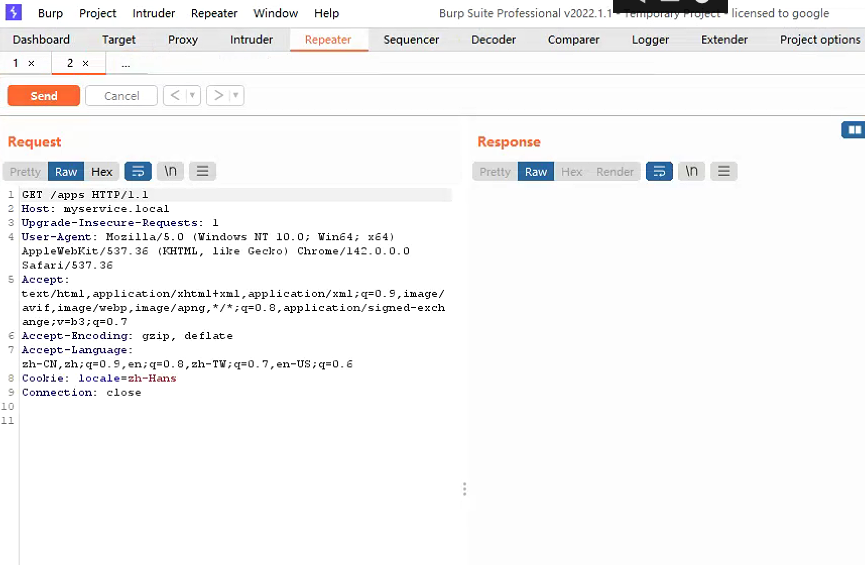Screen dimensions: 865x565
Task: Click the 'Response' panel heading
Action: point(509,142)
